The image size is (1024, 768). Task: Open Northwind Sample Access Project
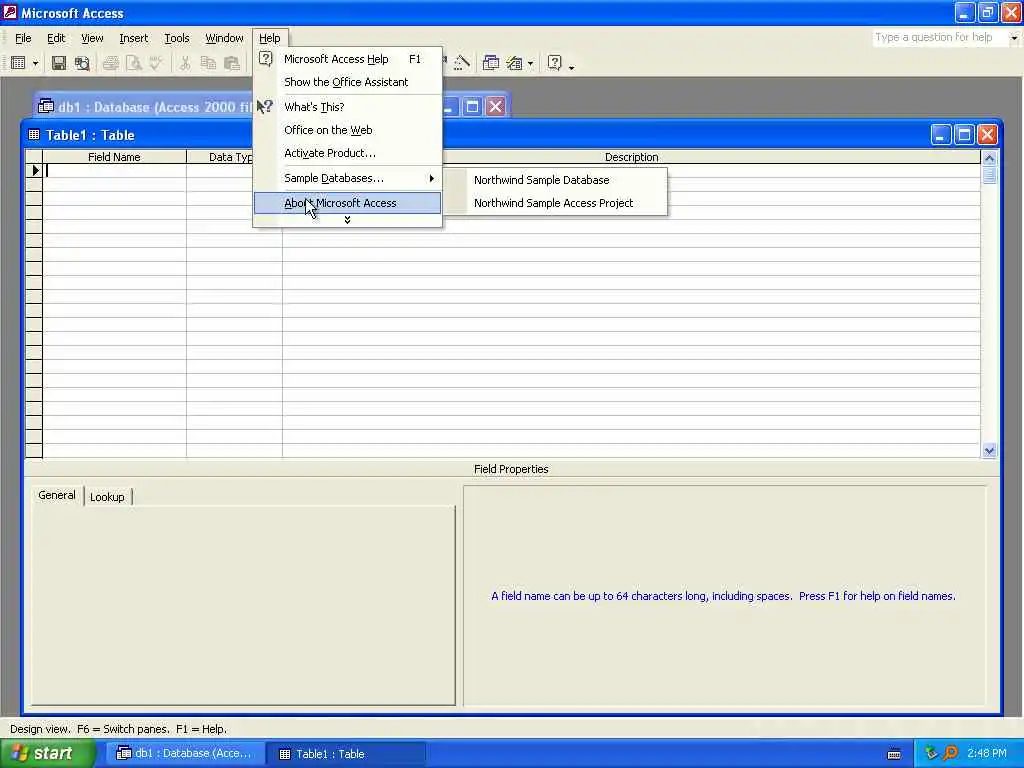tap(556, 203)
